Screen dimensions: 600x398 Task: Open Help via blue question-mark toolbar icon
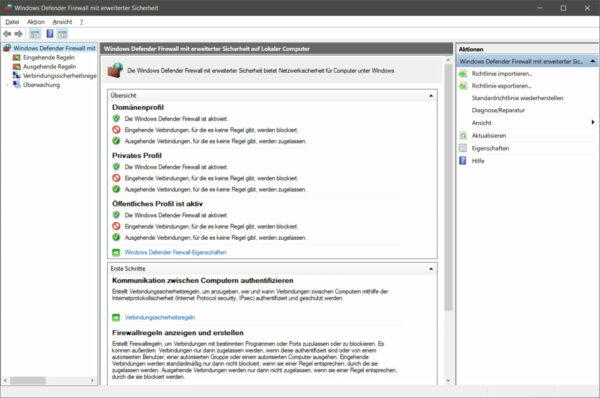tap(50, 34)
